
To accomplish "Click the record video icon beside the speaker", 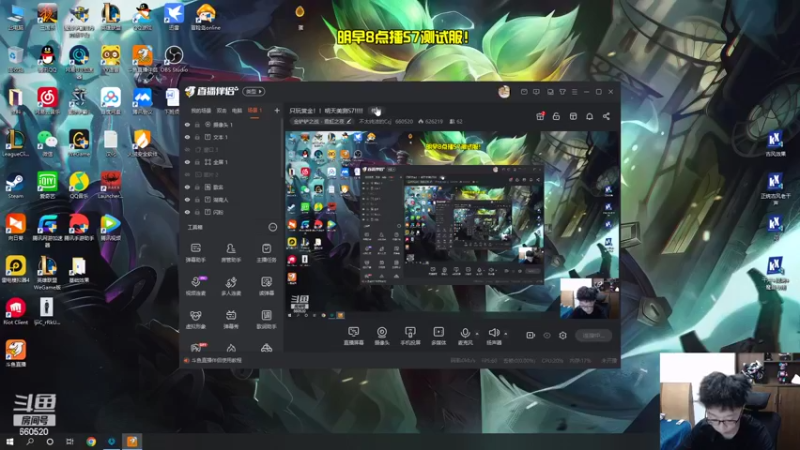I will [531, 335].
